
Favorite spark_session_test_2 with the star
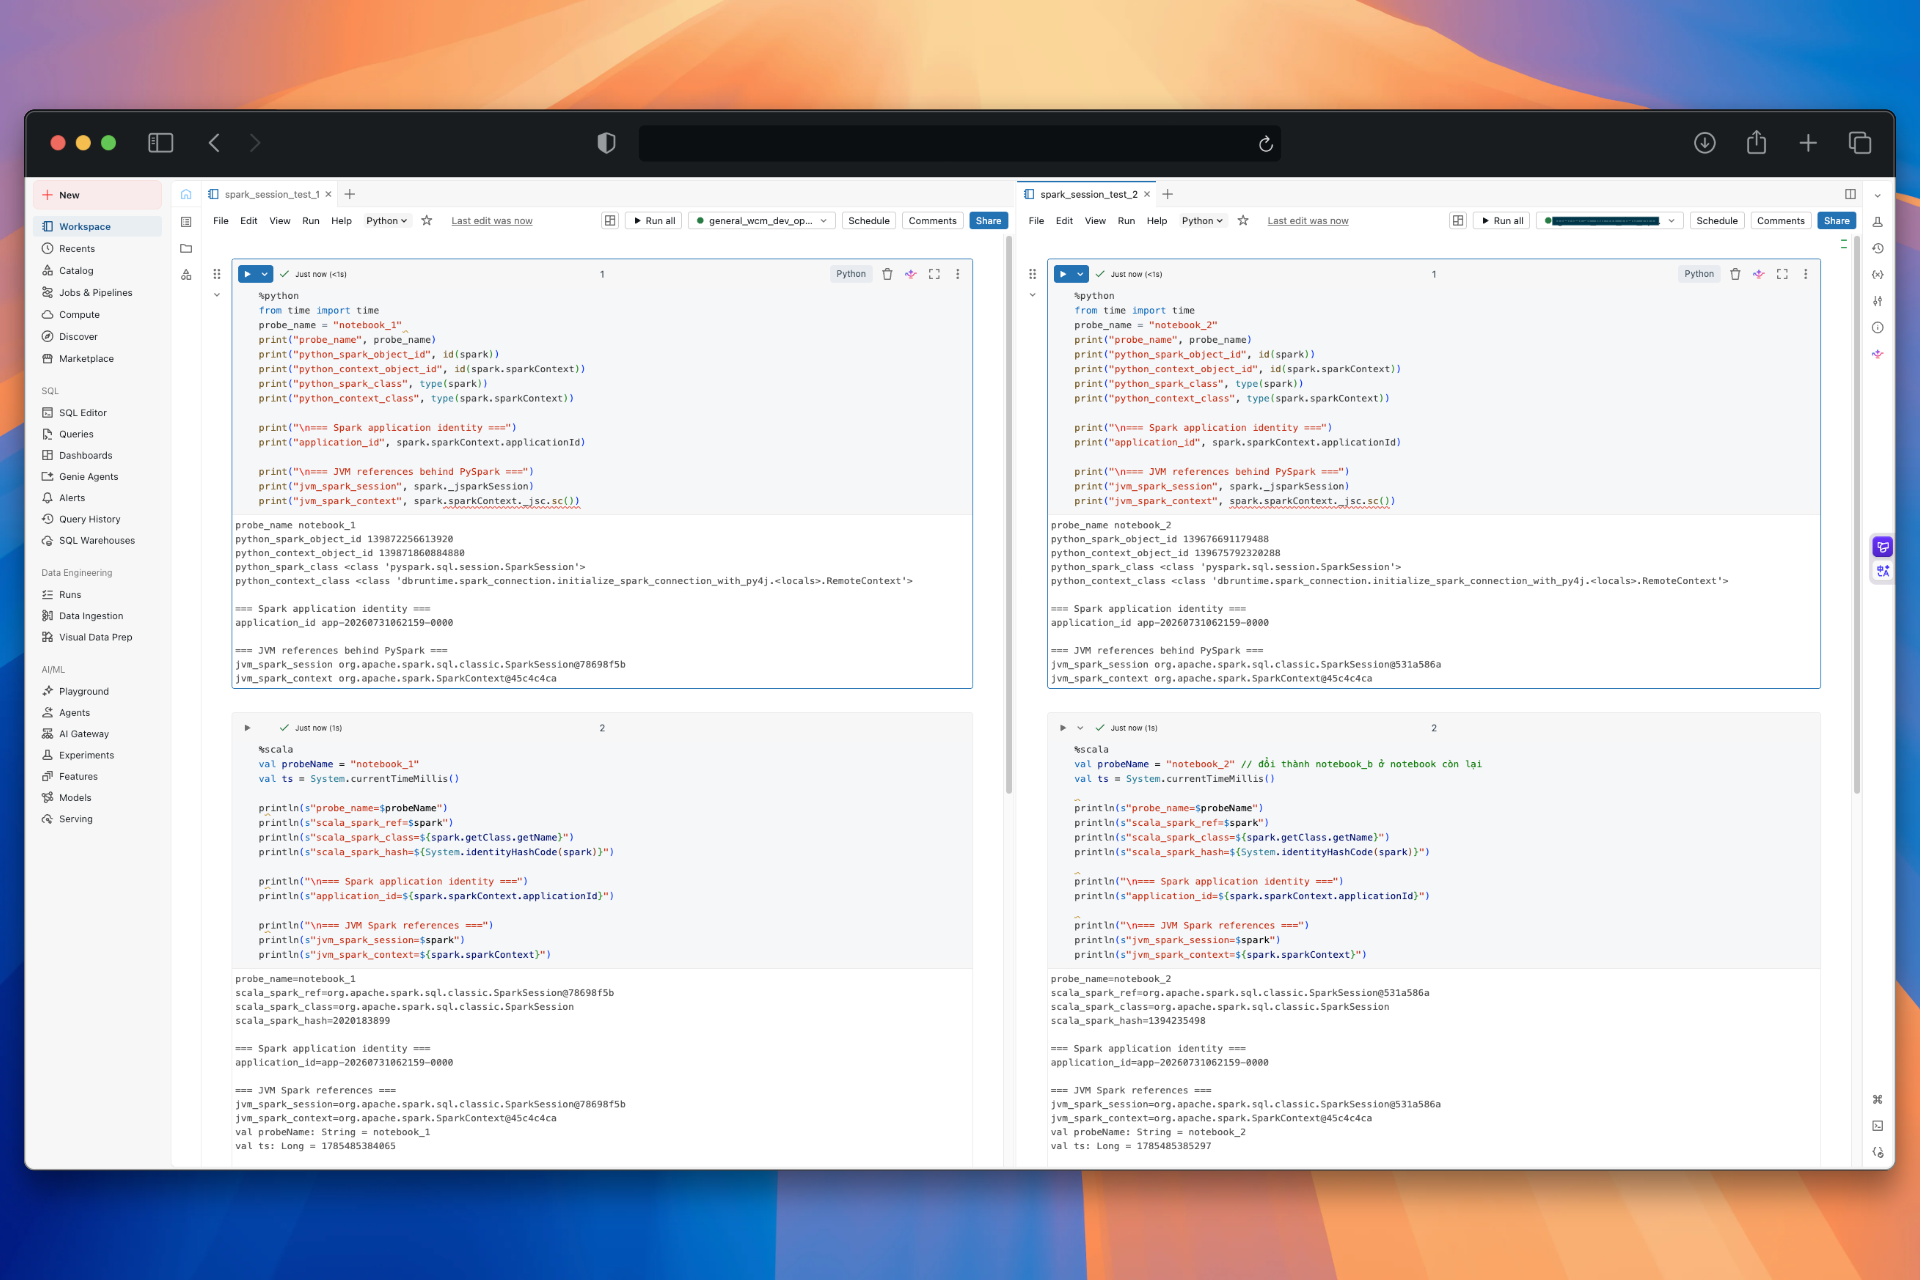point(1243,221)
